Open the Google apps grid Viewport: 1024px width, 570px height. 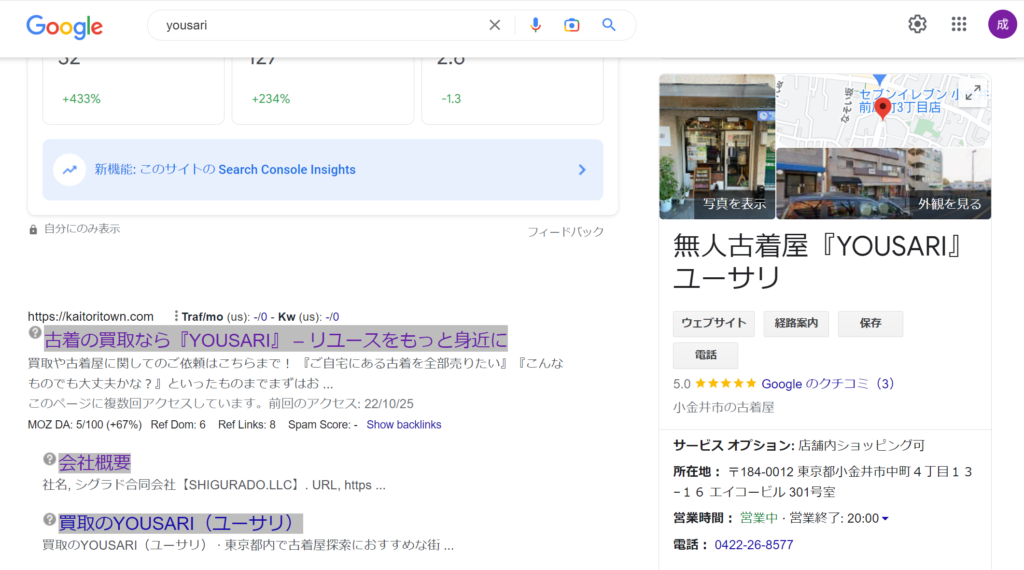coord(959,25)
